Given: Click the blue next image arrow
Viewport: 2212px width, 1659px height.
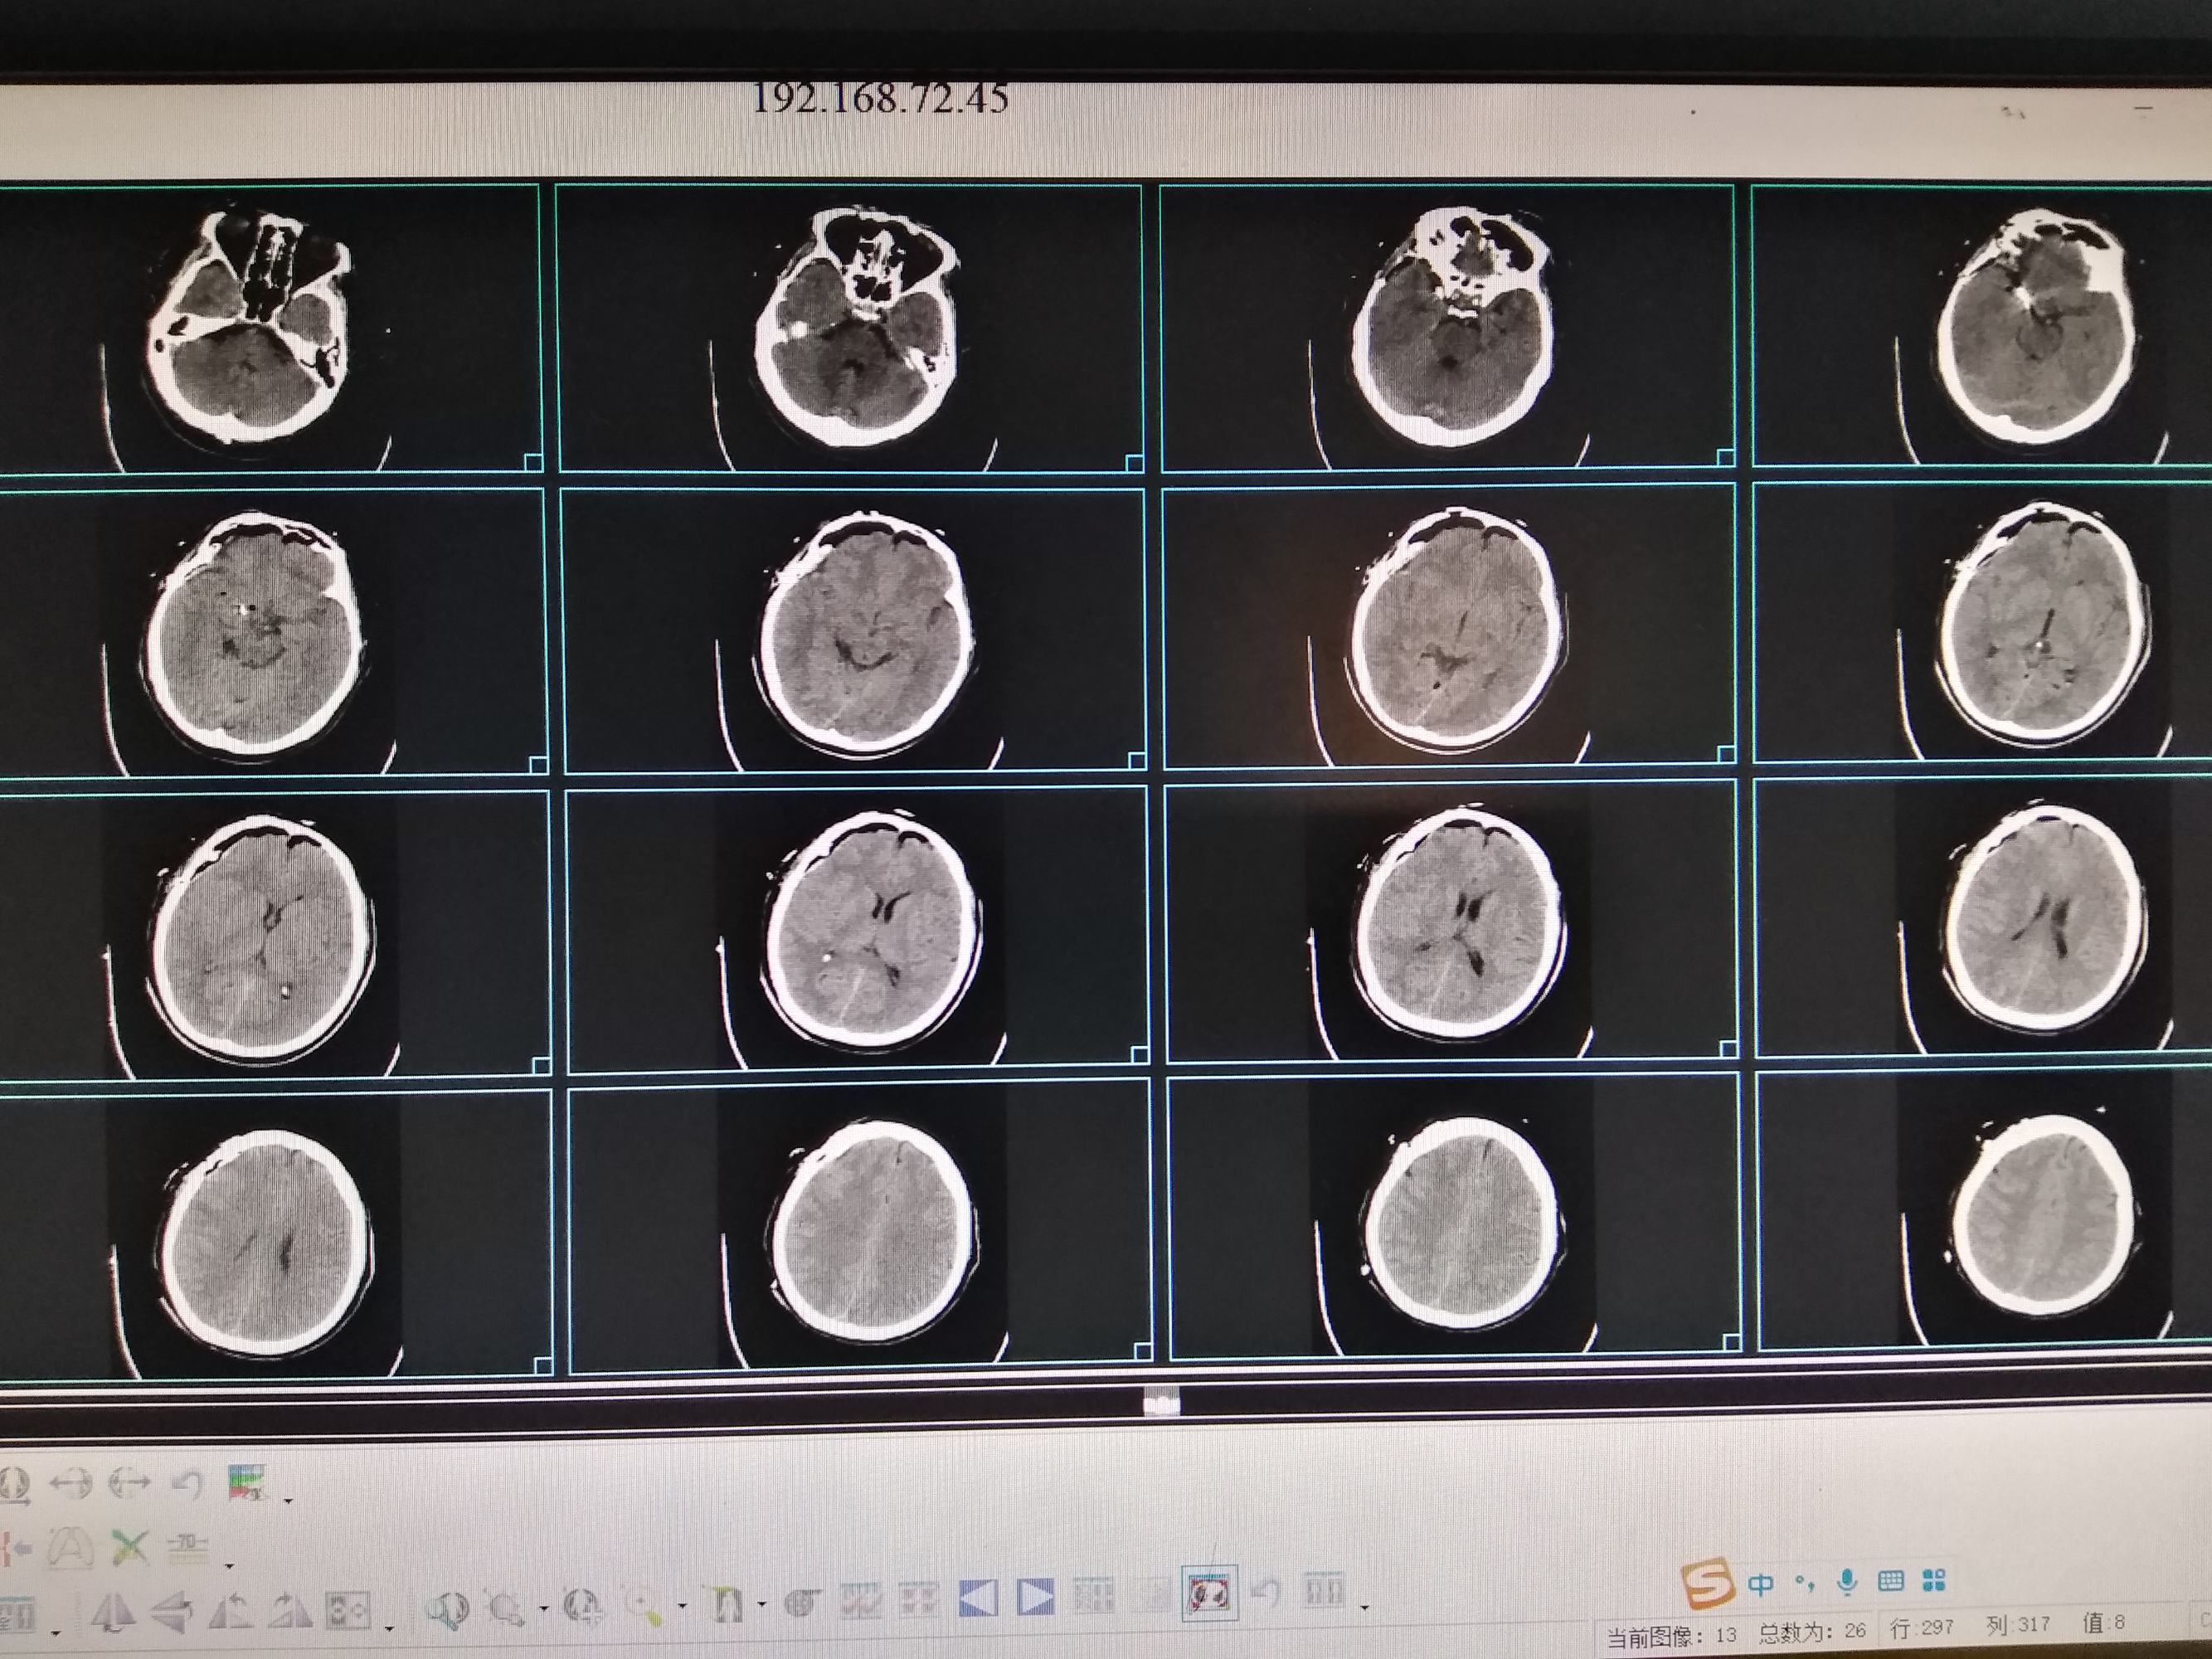Looking at the screenshot, I should click(1034, 1597).
